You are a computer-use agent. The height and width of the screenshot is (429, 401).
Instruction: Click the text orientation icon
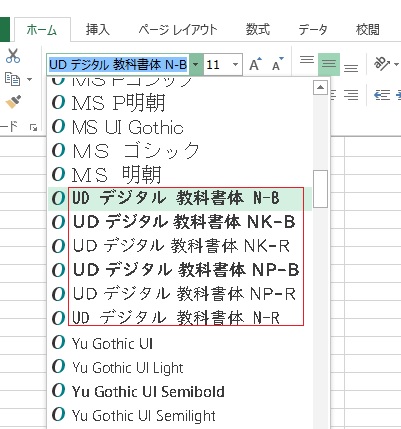coord(382,63)
